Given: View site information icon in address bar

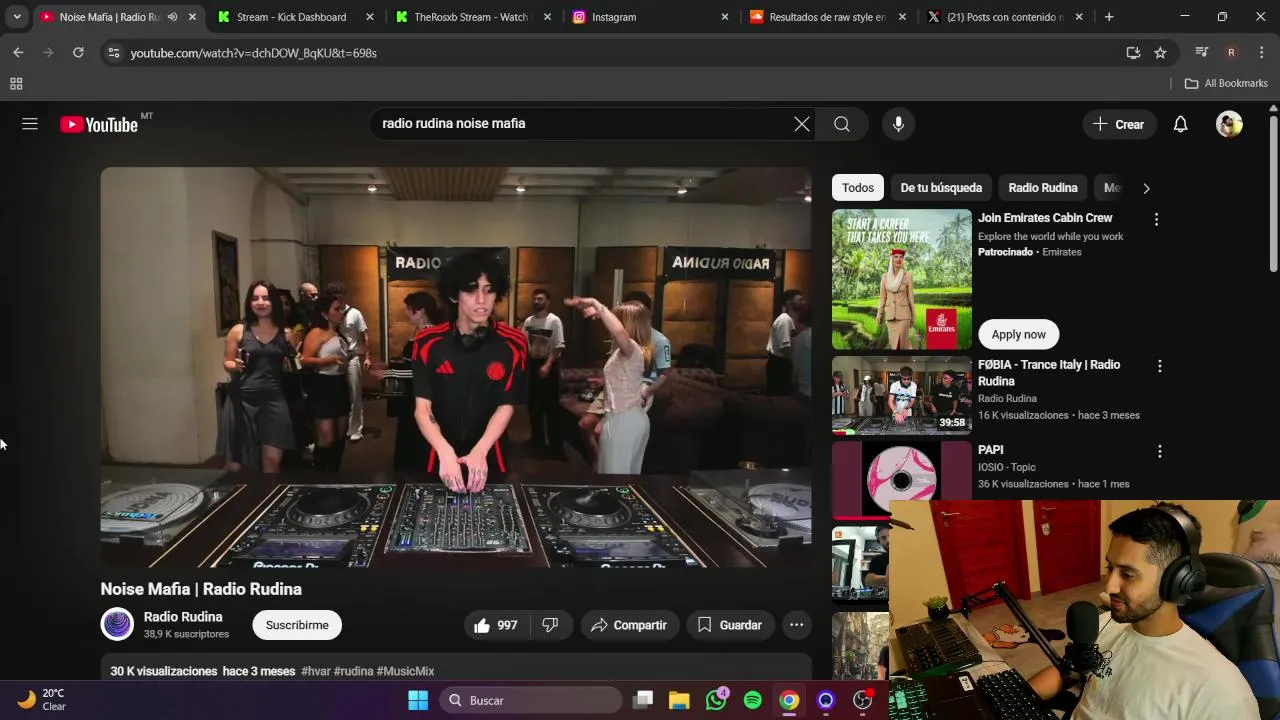Looking at the screenshot, I should point(113,53).
